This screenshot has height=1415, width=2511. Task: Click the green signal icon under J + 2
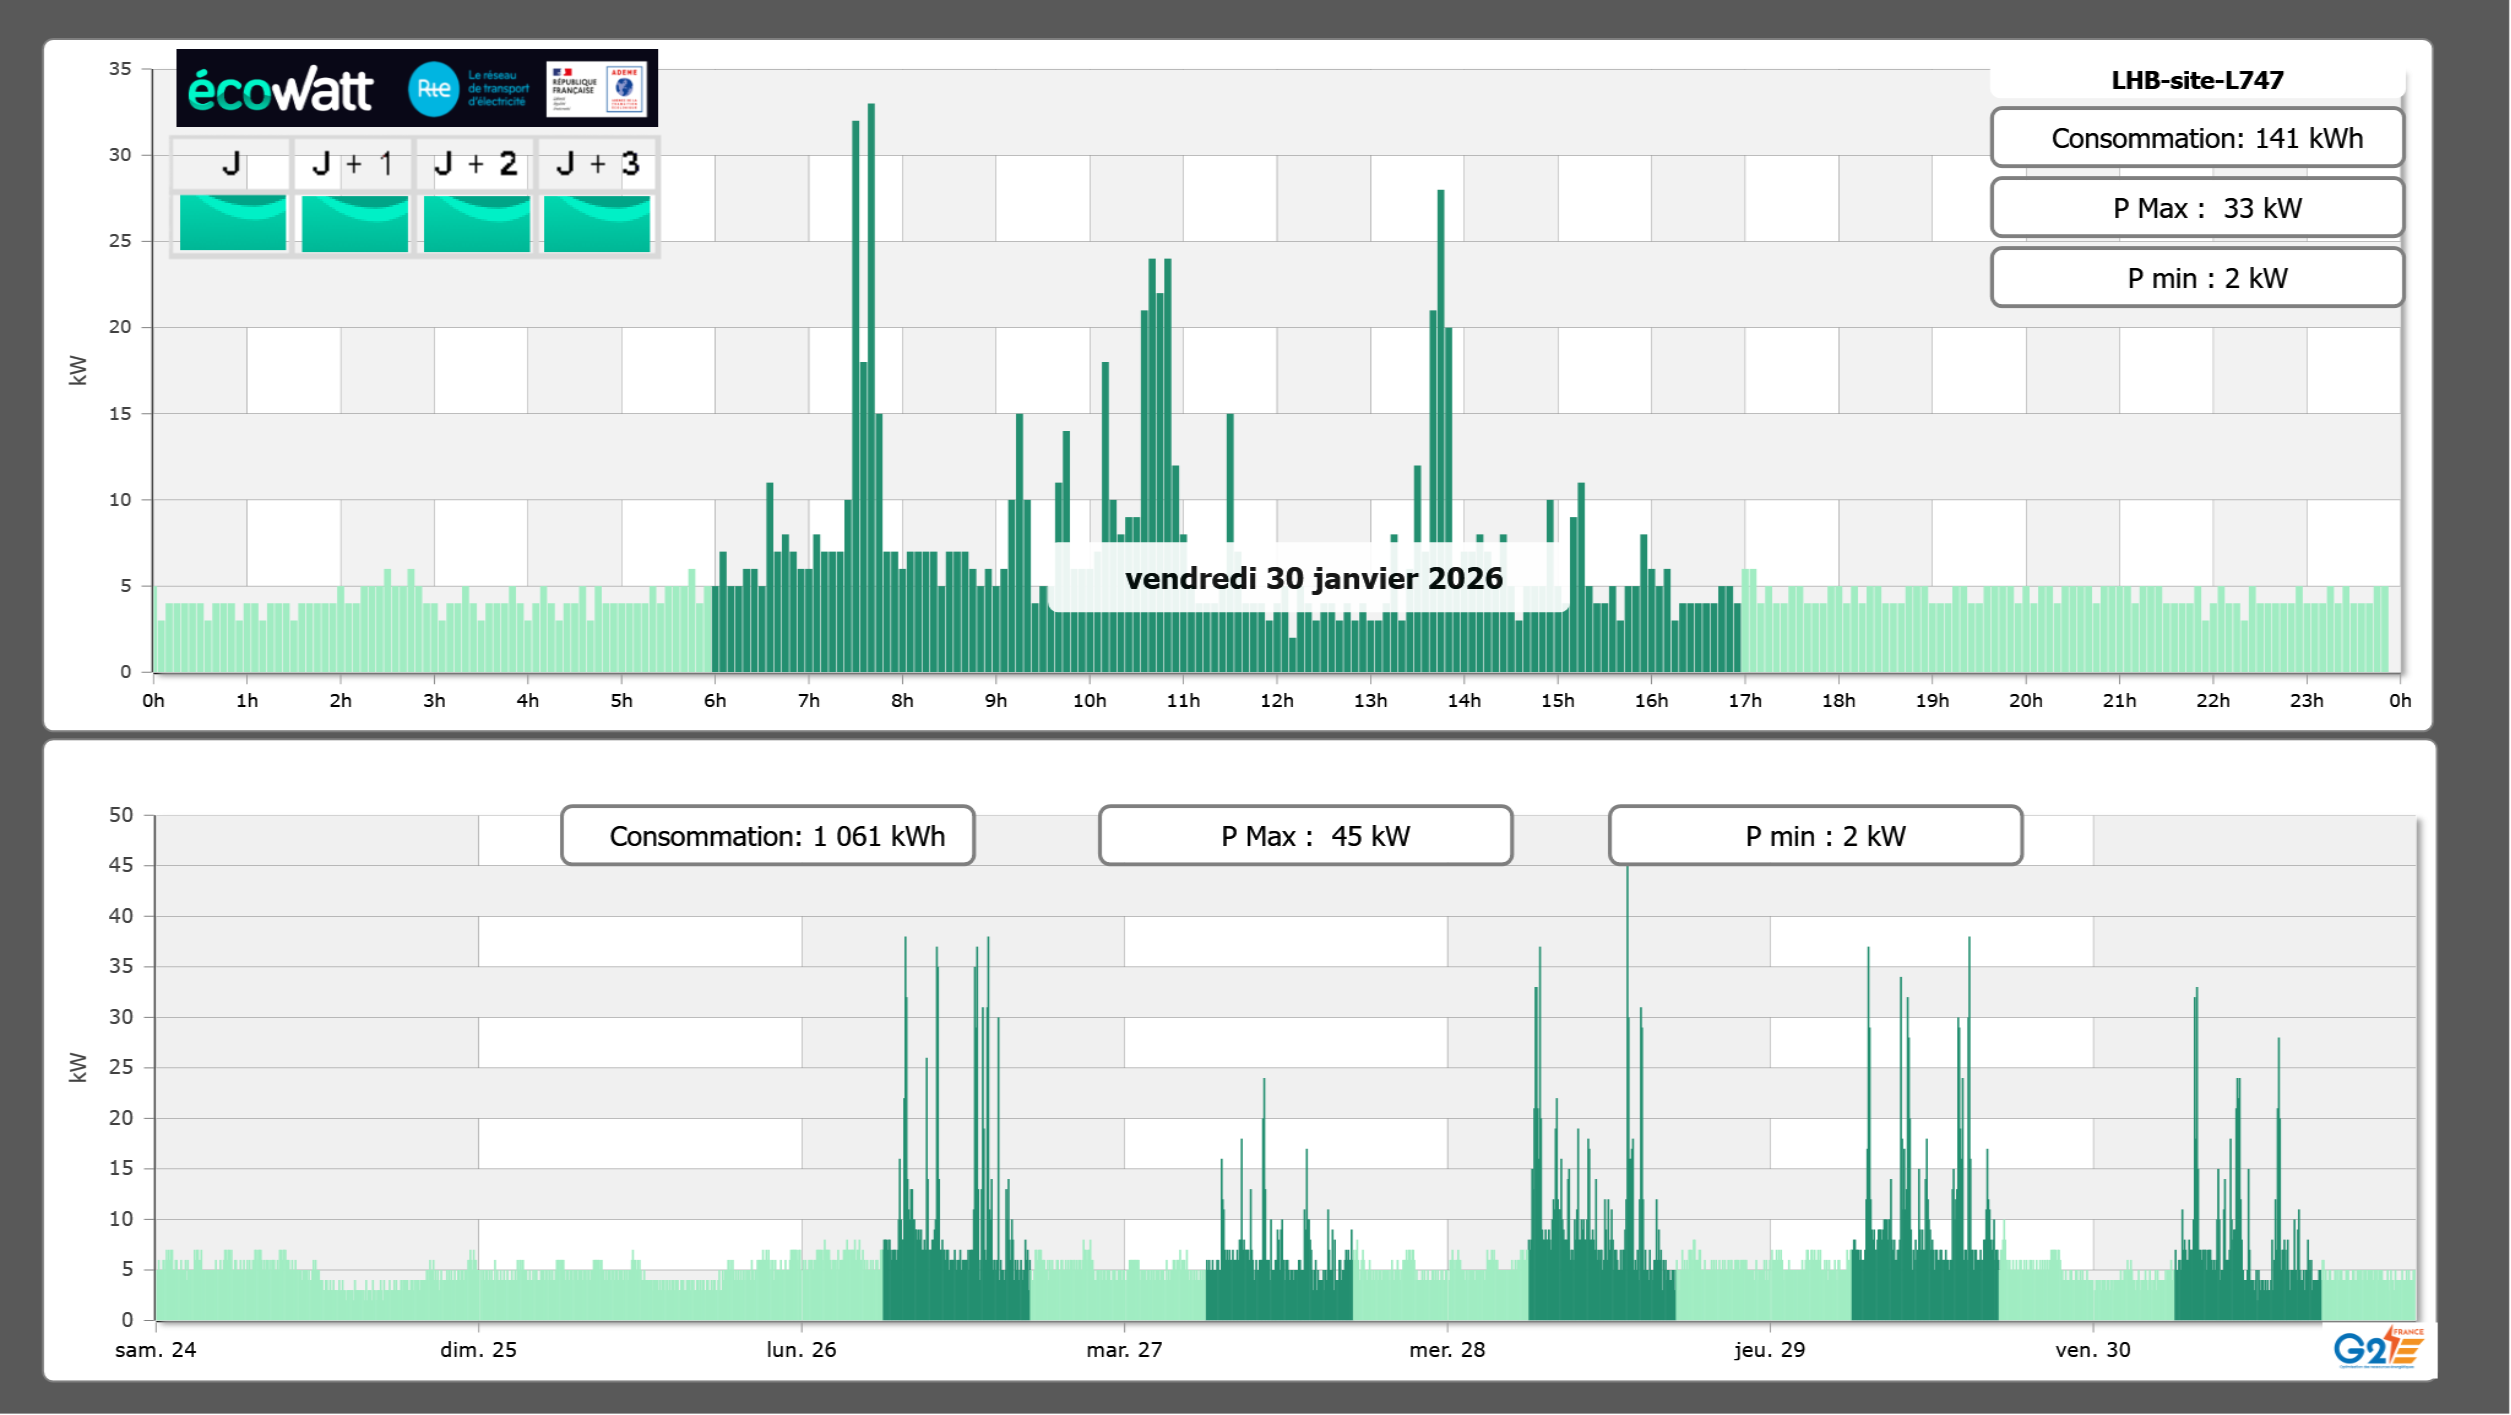coord(476,222)
